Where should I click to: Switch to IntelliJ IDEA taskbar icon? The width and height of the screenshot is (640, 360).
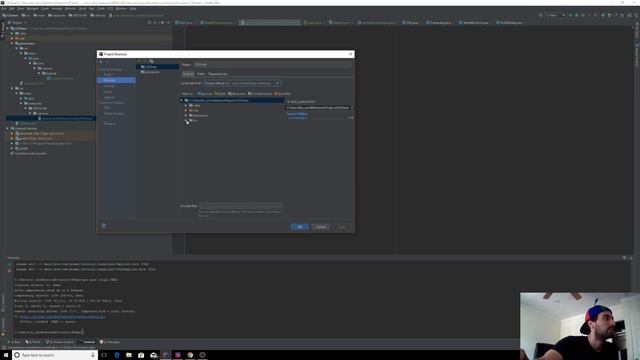click(166, 355)
